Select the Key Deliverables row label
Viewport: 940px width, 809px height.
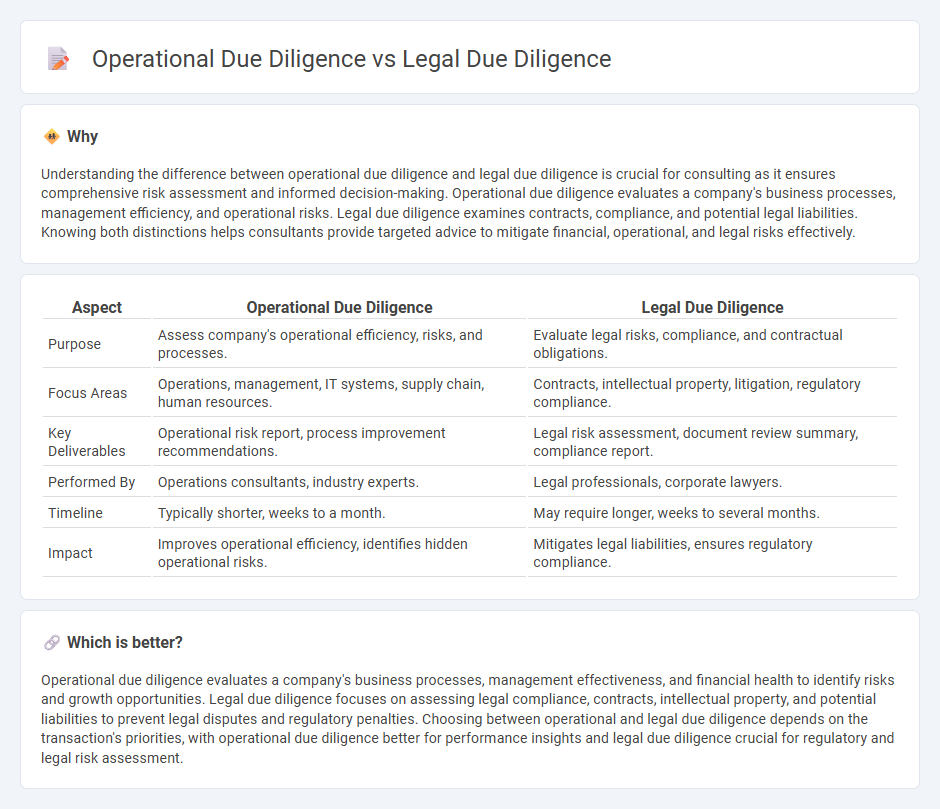coord(87,442)
